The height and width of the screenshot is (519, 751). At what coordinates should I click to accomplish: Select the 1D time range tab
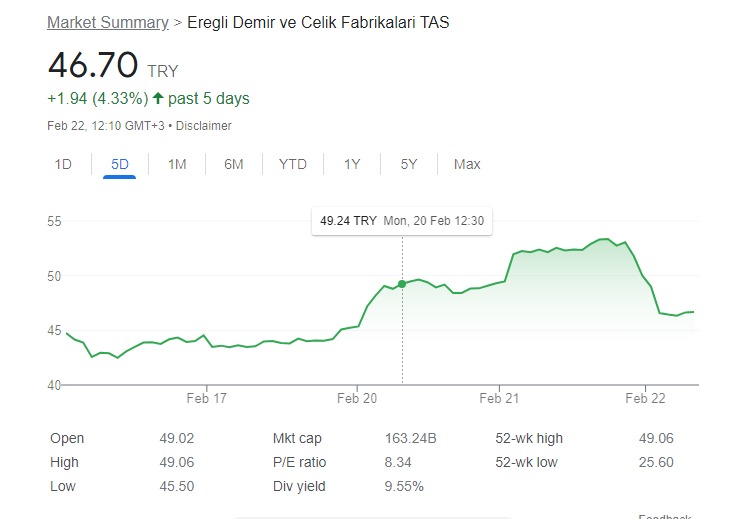(63, 164)
